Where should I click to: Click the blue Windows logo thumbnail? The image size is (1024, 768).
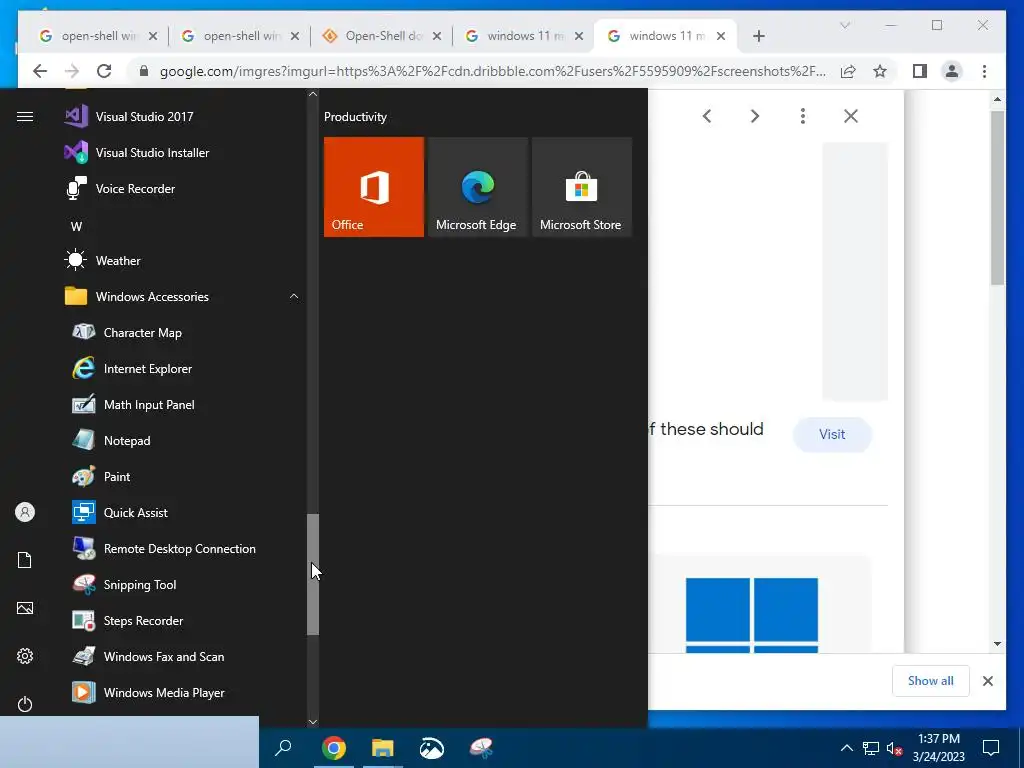click(752, 615)
